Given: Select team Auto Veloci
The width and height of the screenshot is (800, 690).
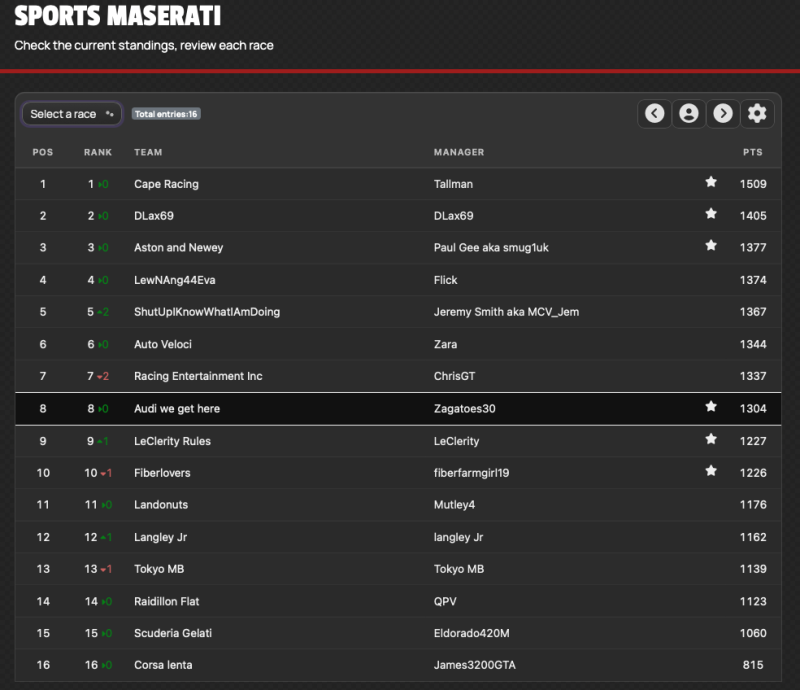Looking at the screenshot, I should coord(163,344).
